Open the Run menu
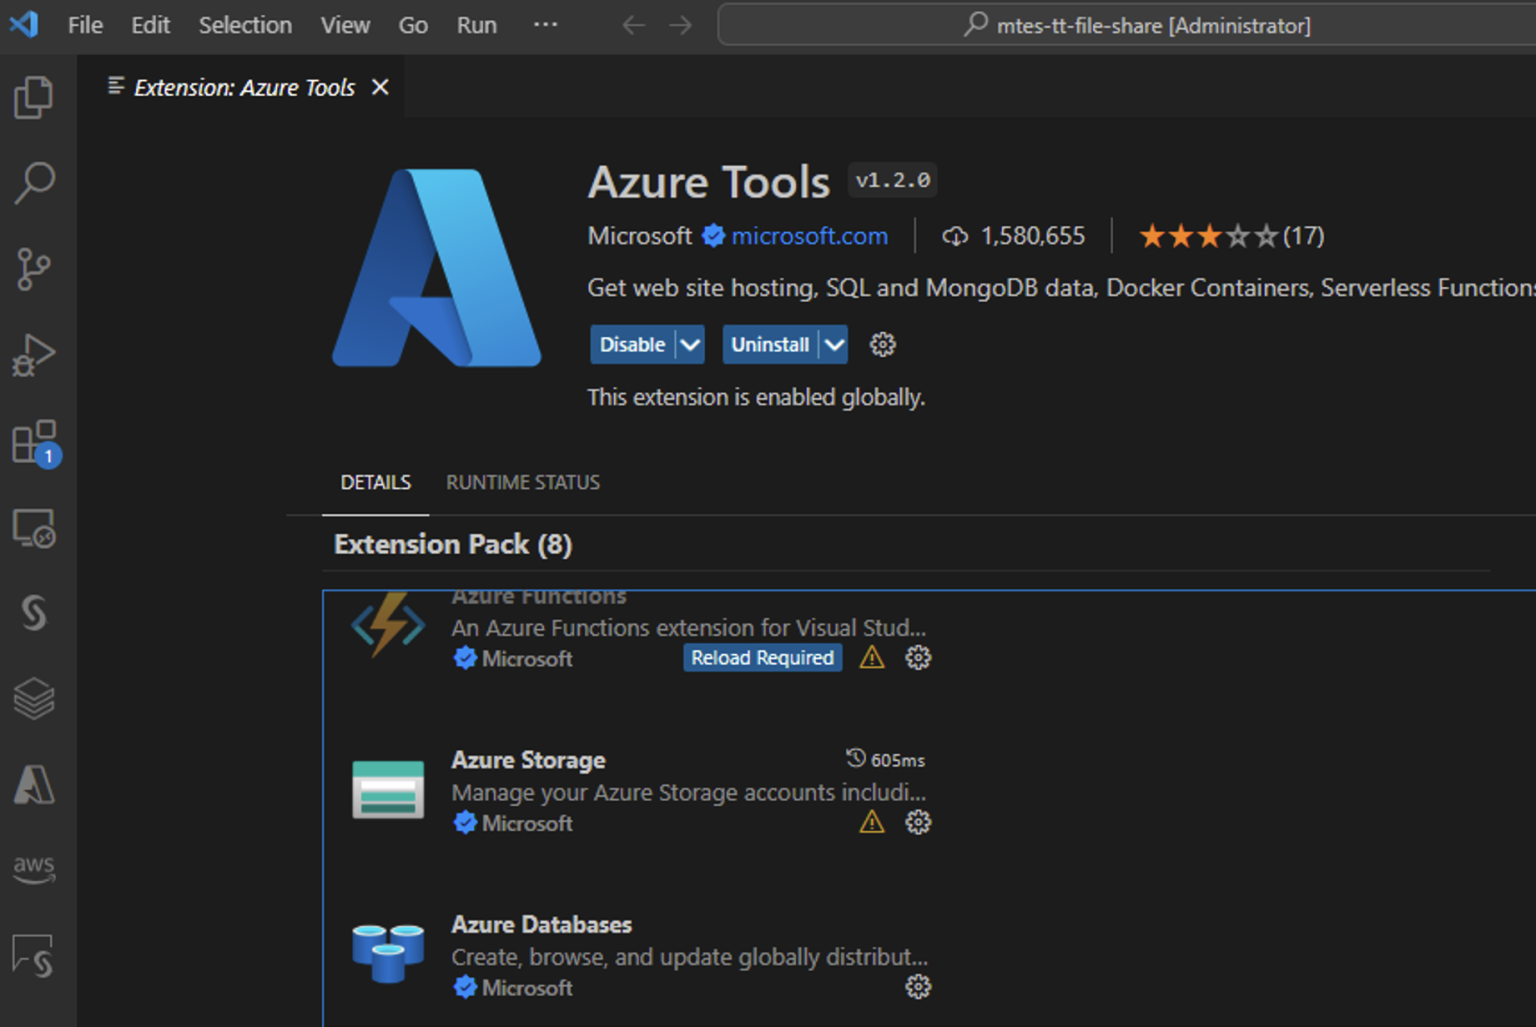Viewport: 1536px width, 1027px height. 476,25
